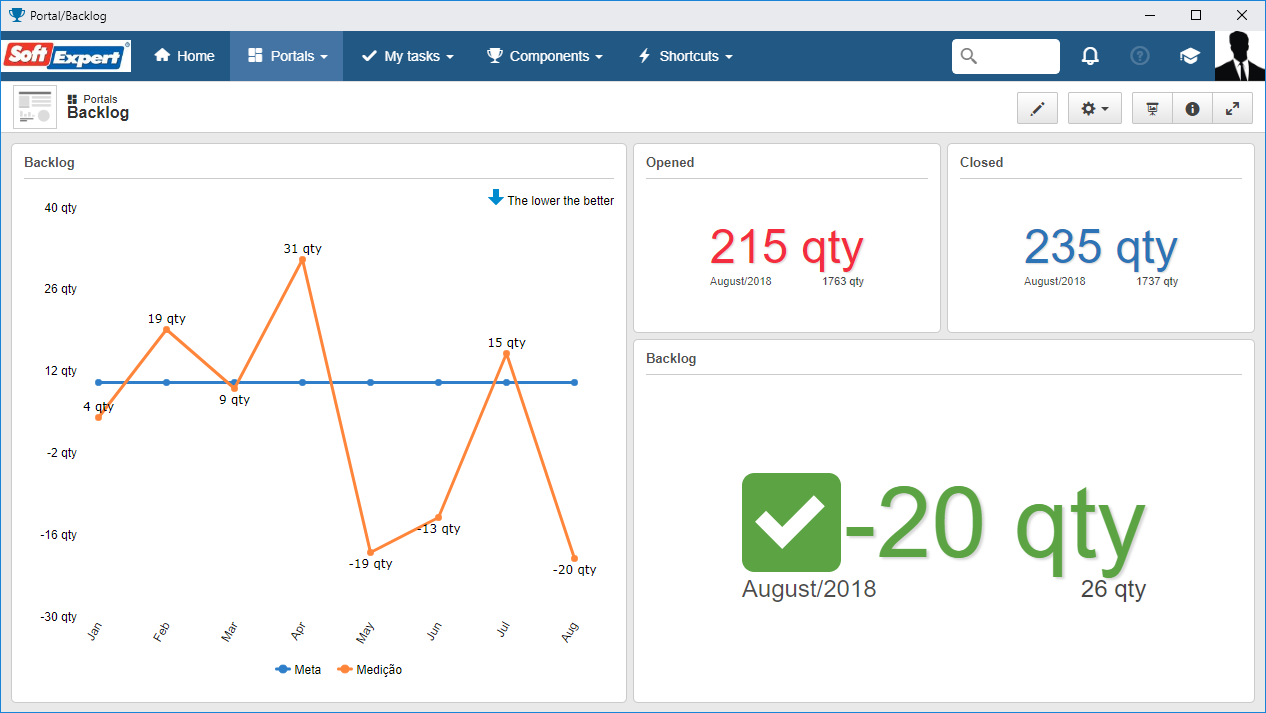Open the gear settings dropdown

(1095, 108)
